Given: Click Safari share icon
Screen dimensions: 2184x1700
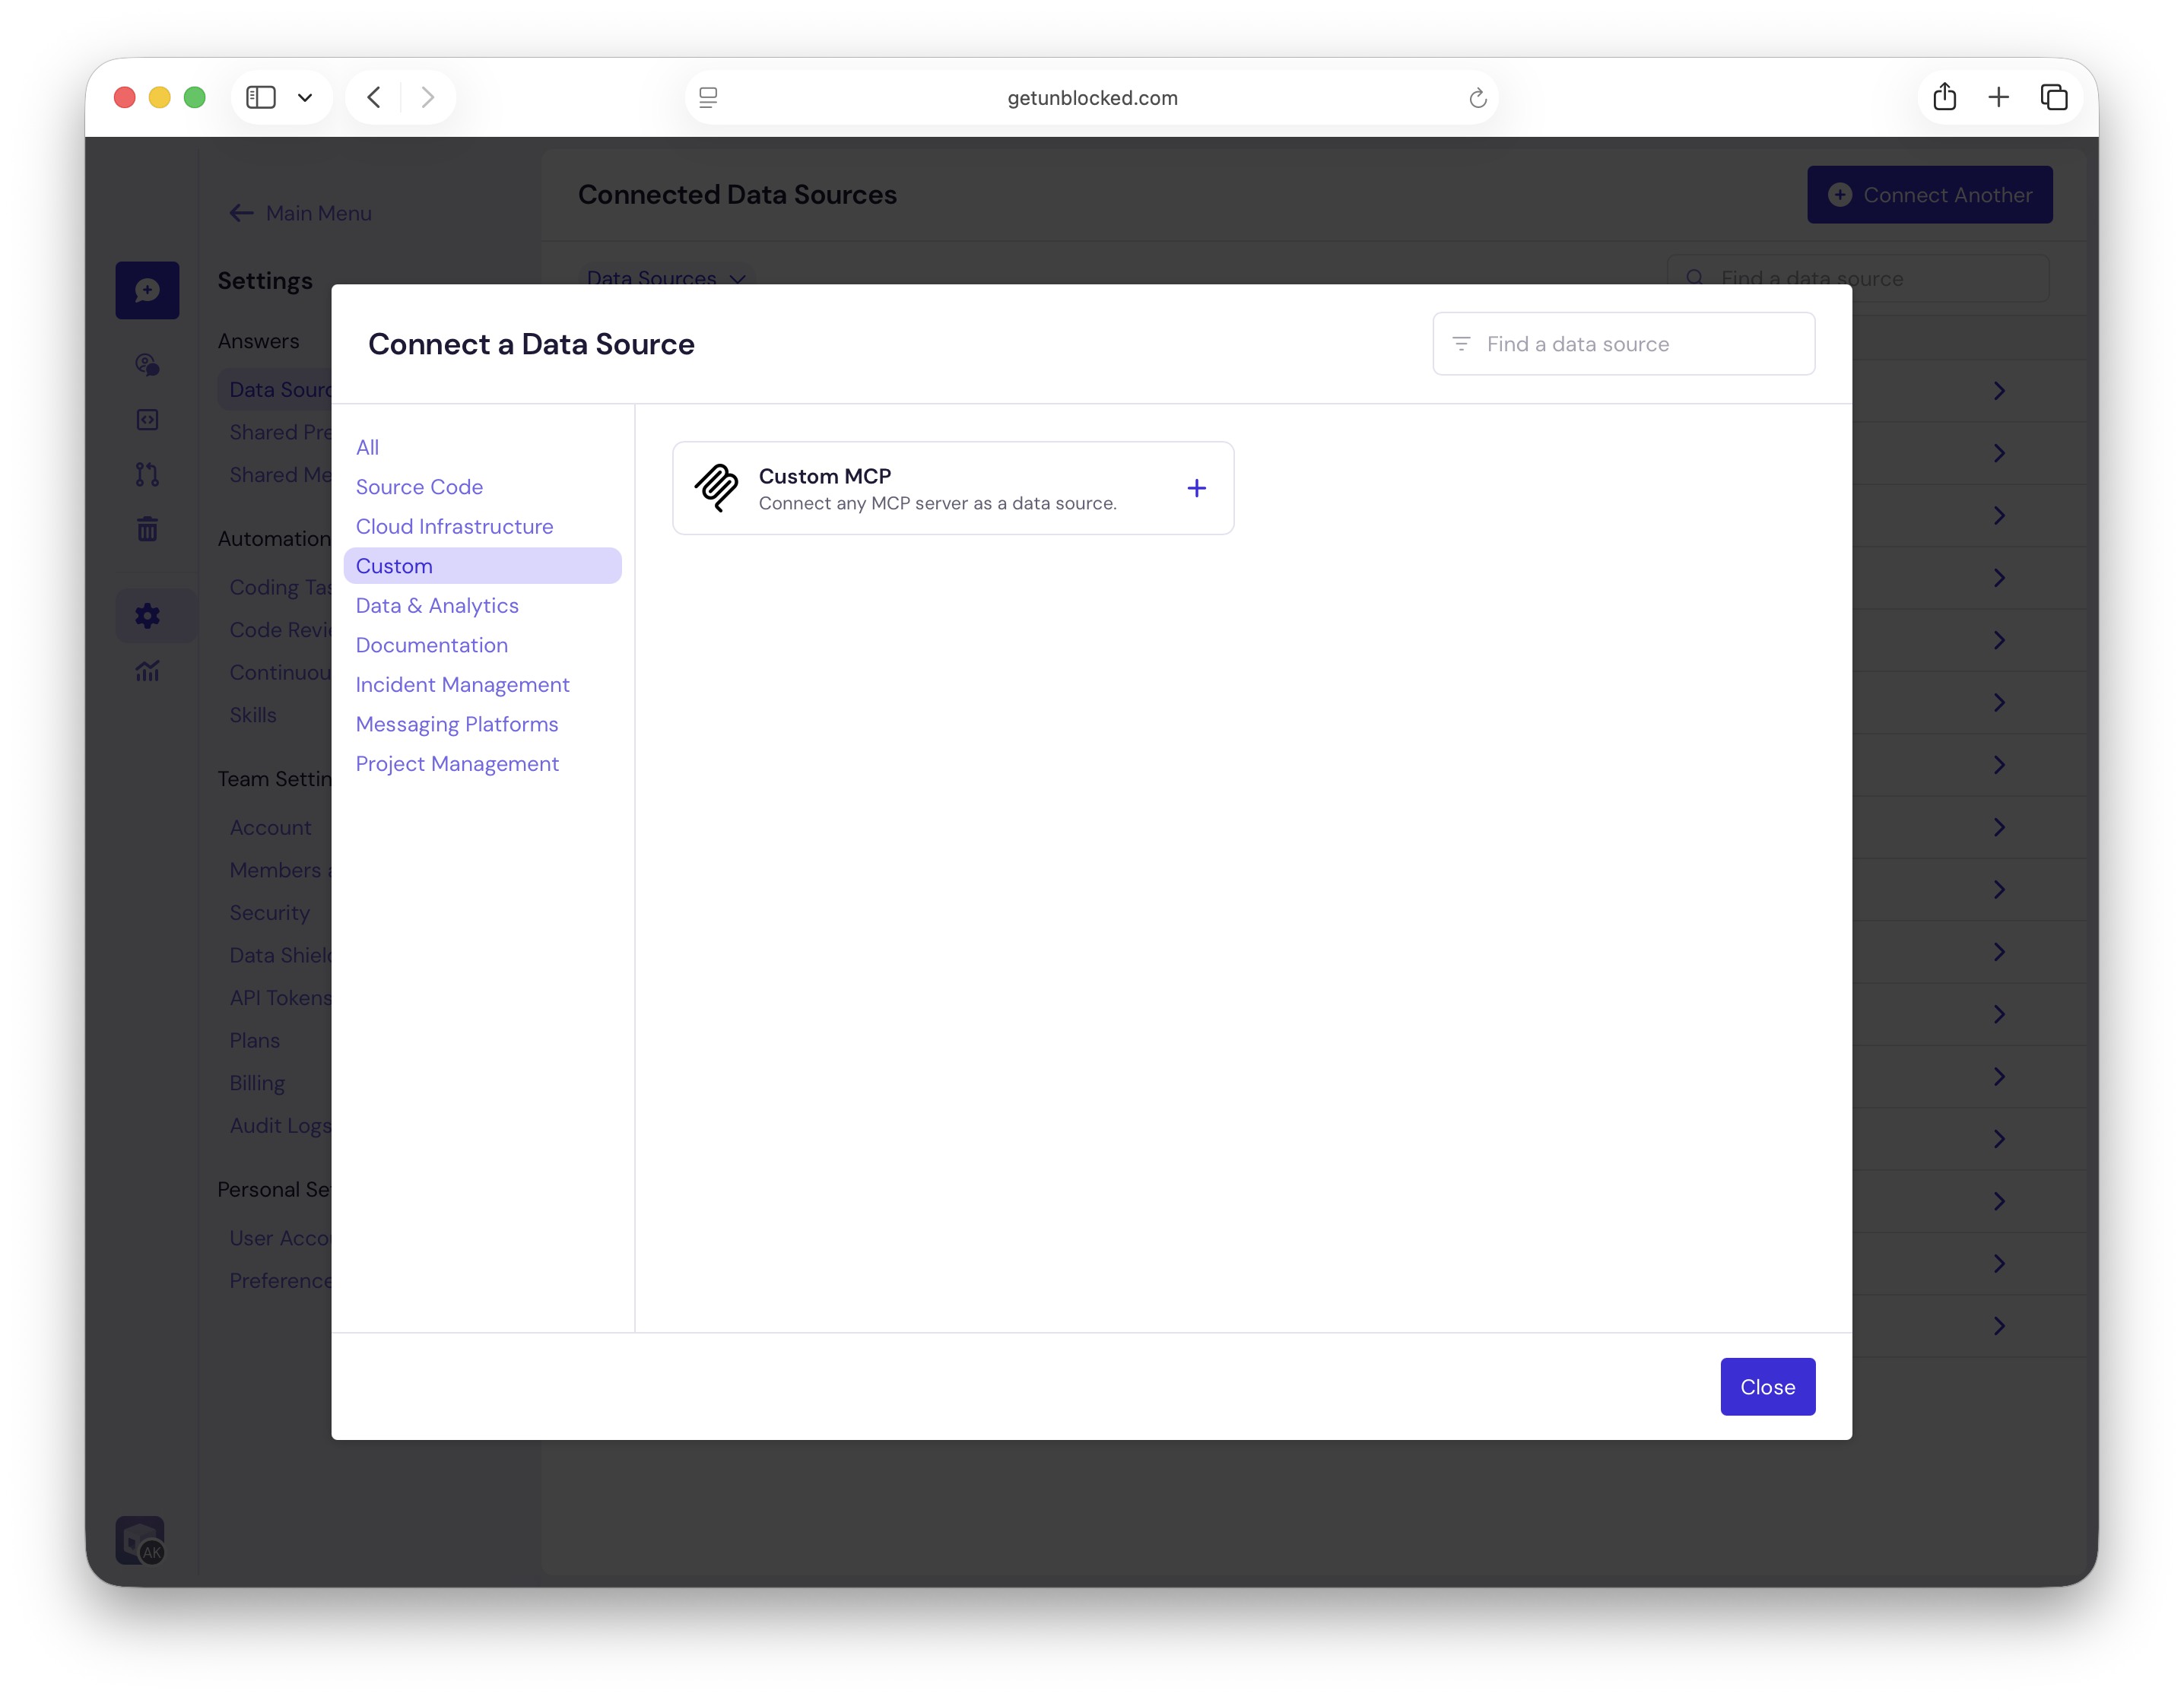Looking at the screenshot, I should click(x=1944, y=97).
